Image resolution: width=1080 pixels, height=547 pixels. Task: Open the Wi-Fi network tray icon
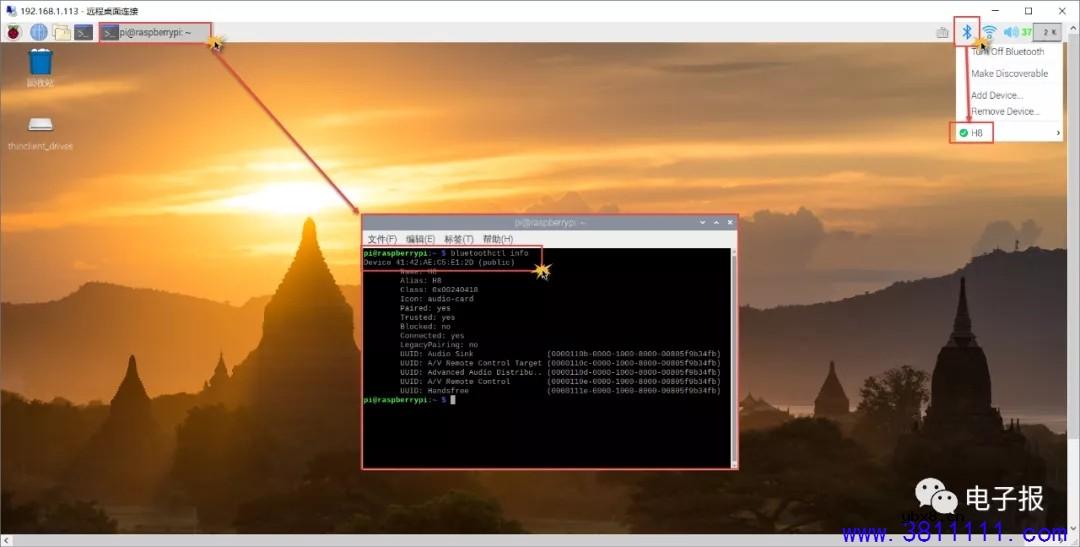tap(989, 32)
